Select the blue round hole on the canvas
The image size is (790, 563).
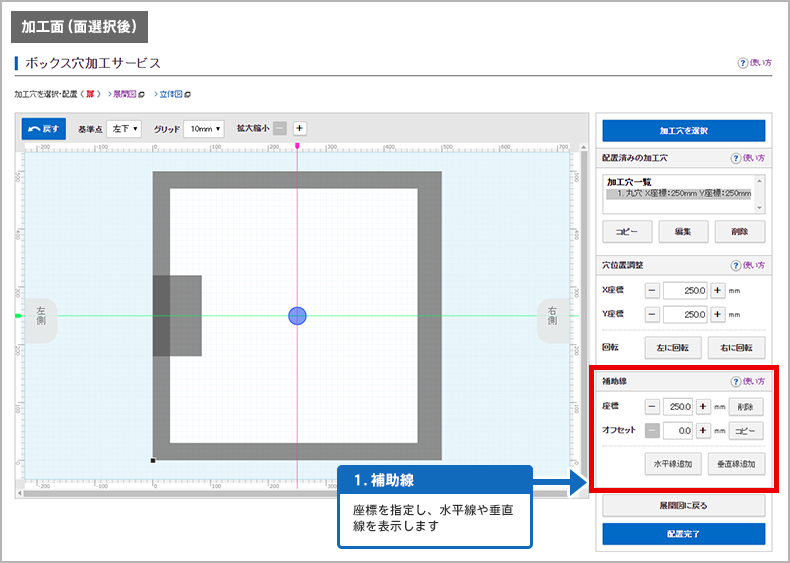pyautogui.click(x=297, y=316)
